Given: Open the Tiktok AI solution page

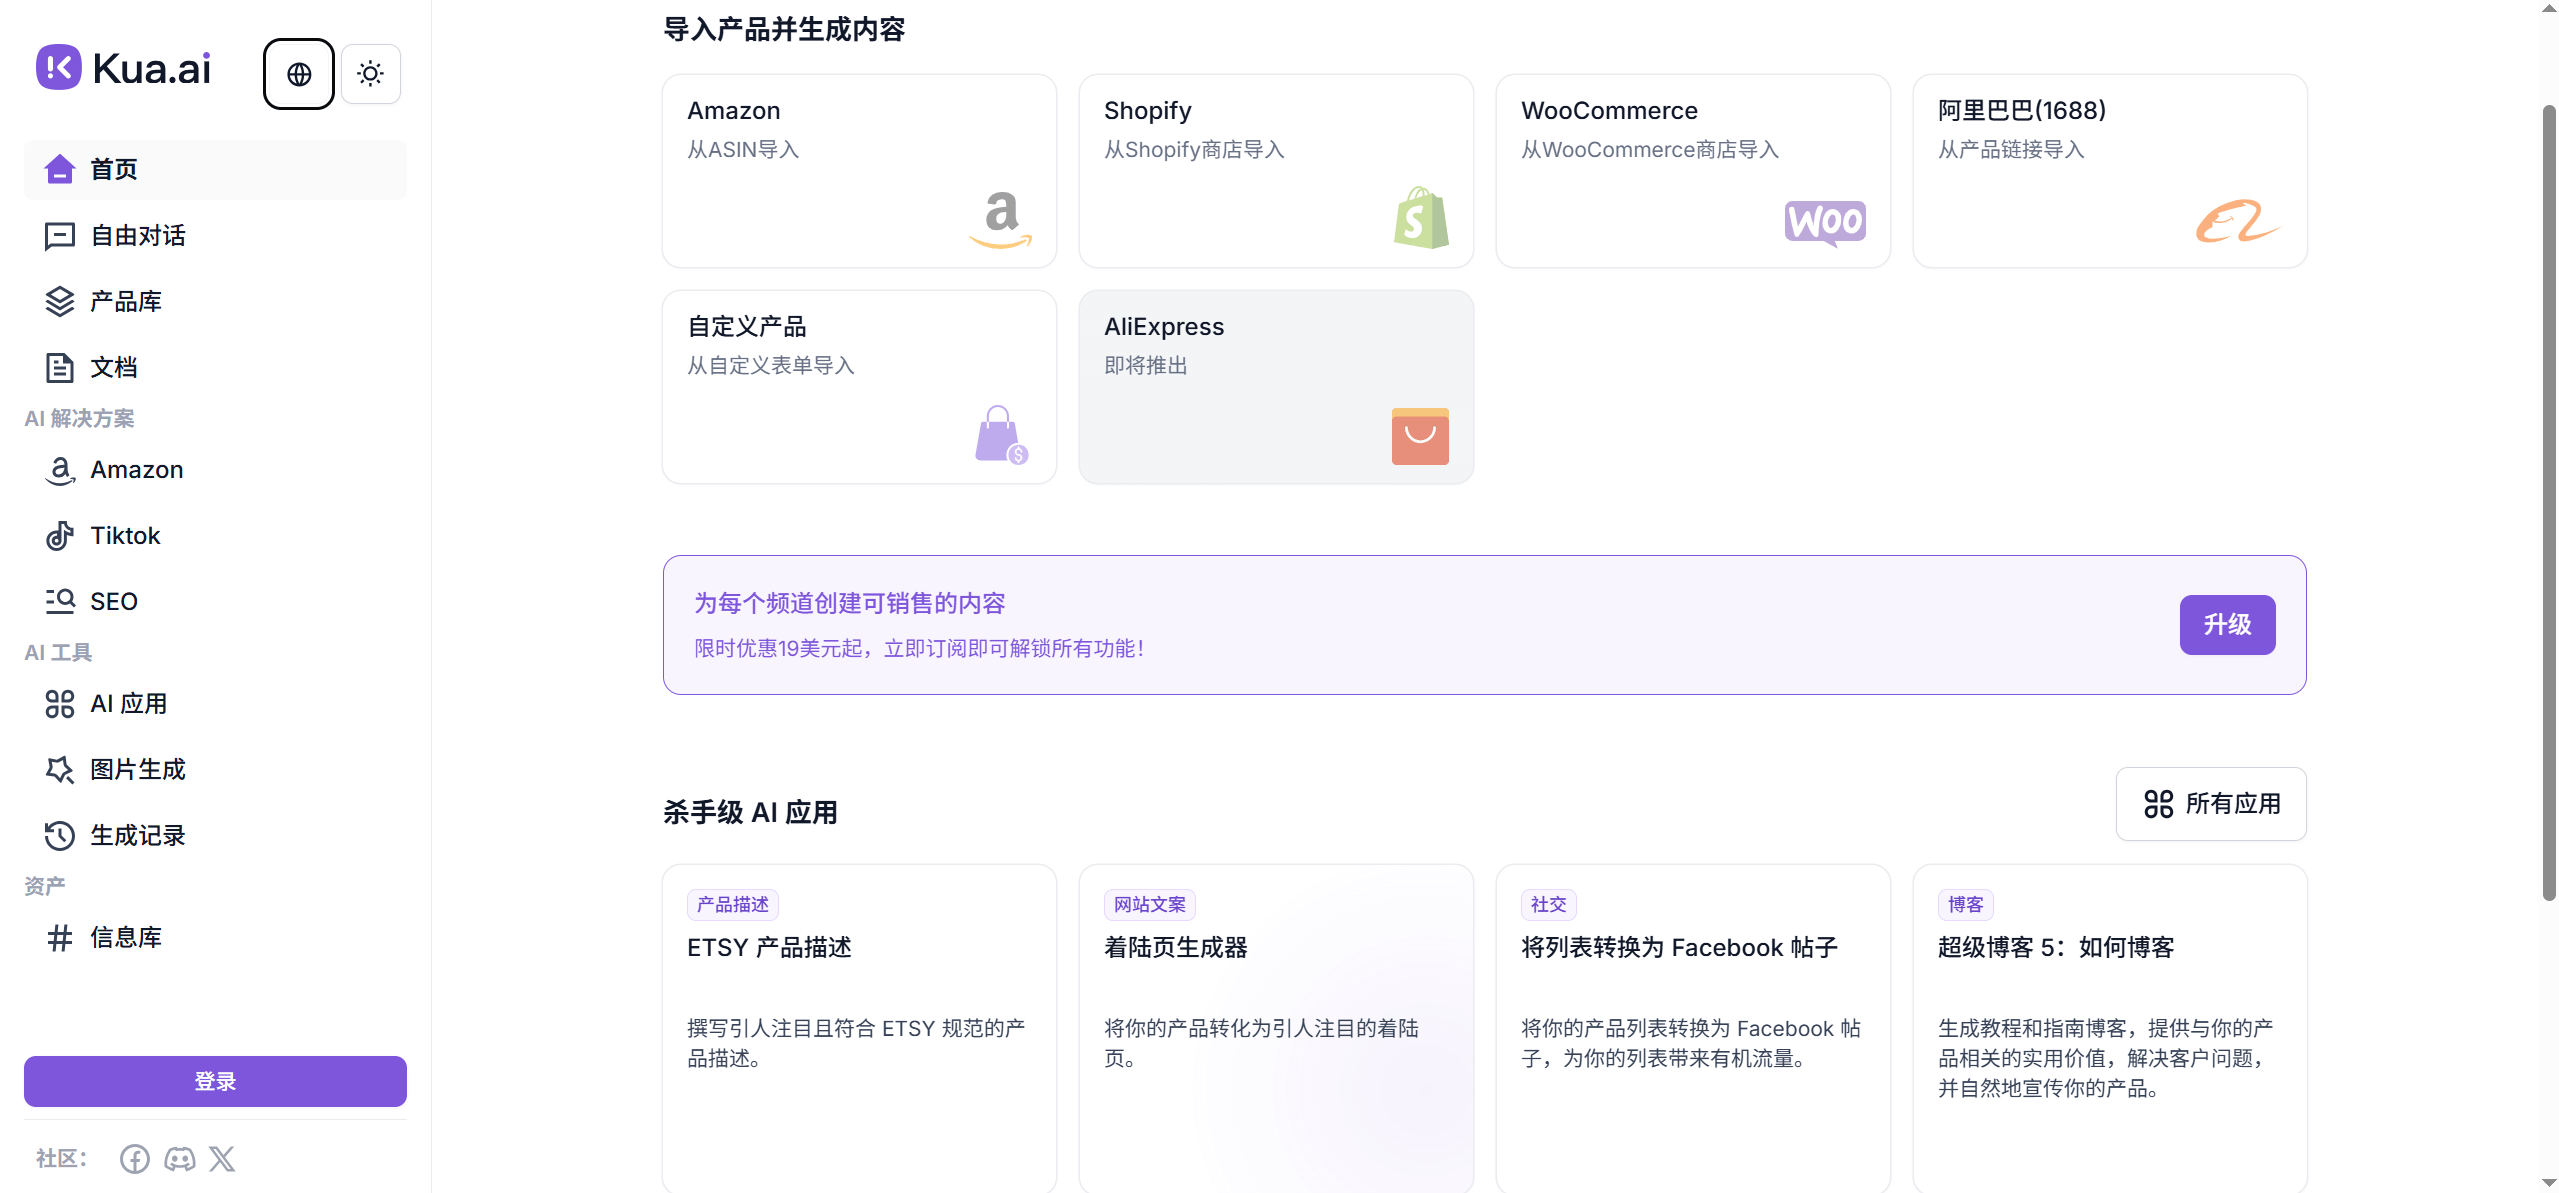Looking at the screenshot, I should (x=215, y=536).
